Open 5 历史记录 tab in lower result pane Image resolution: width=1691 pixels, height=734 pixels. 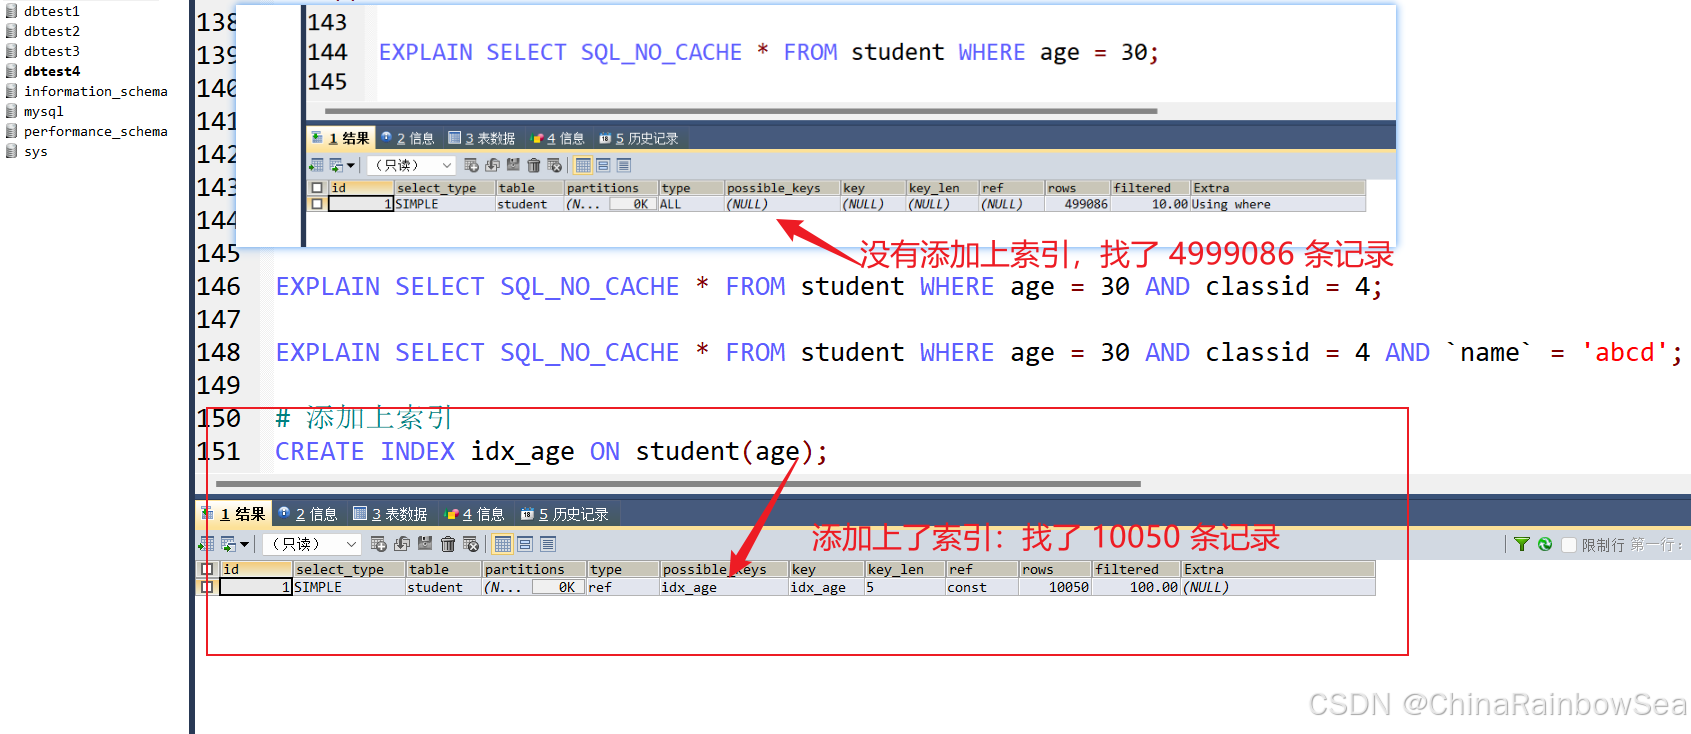565,514
